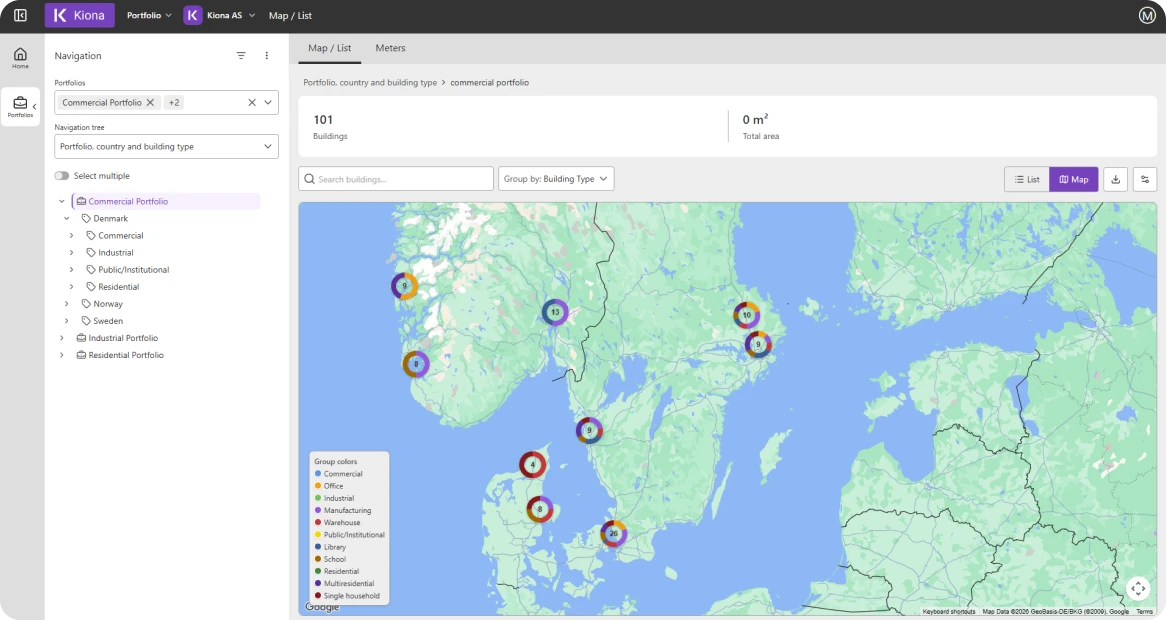Open the 26-building cluster marker
This screenshot has height=620, width=1166.
(x=613, y=533)
